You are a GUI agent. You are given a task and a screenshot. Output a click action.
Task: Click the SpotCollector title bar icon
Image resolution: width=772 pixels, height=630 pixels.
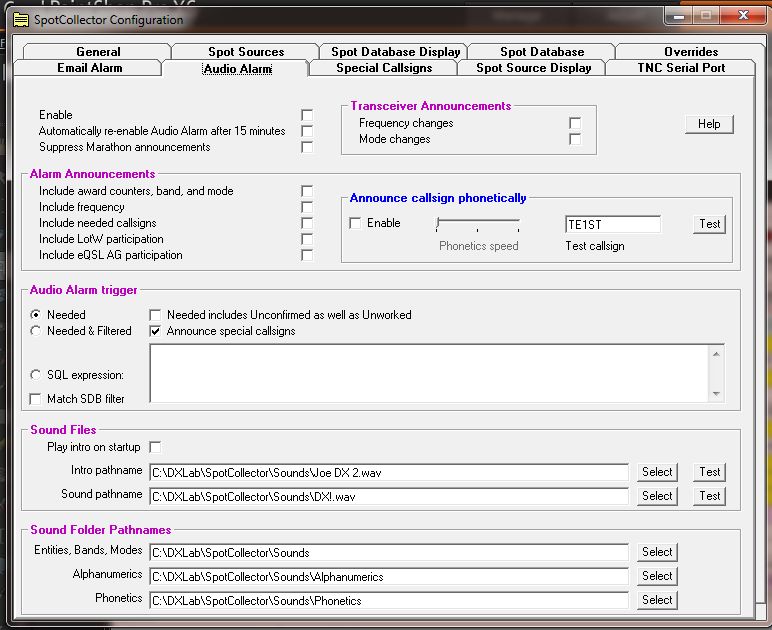tap(20, 19)
